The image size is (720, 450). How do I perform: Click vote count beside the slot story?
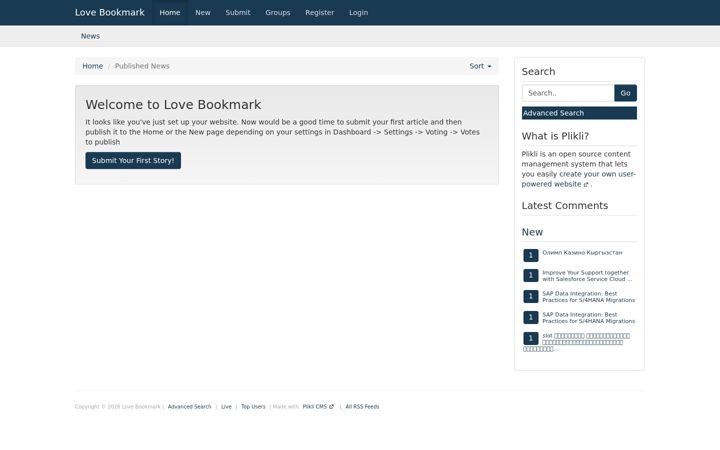[530, 338]
